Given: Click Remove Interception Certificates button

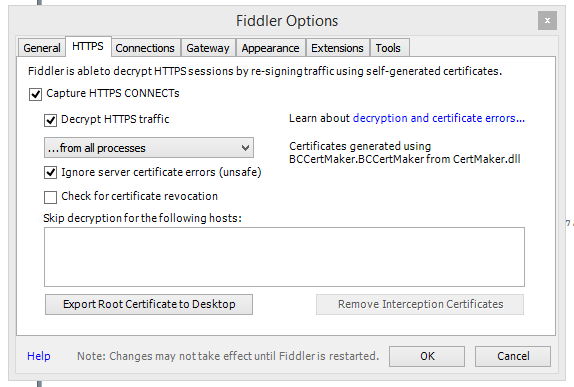Looking at the screenshot, I should pos(420,304).
